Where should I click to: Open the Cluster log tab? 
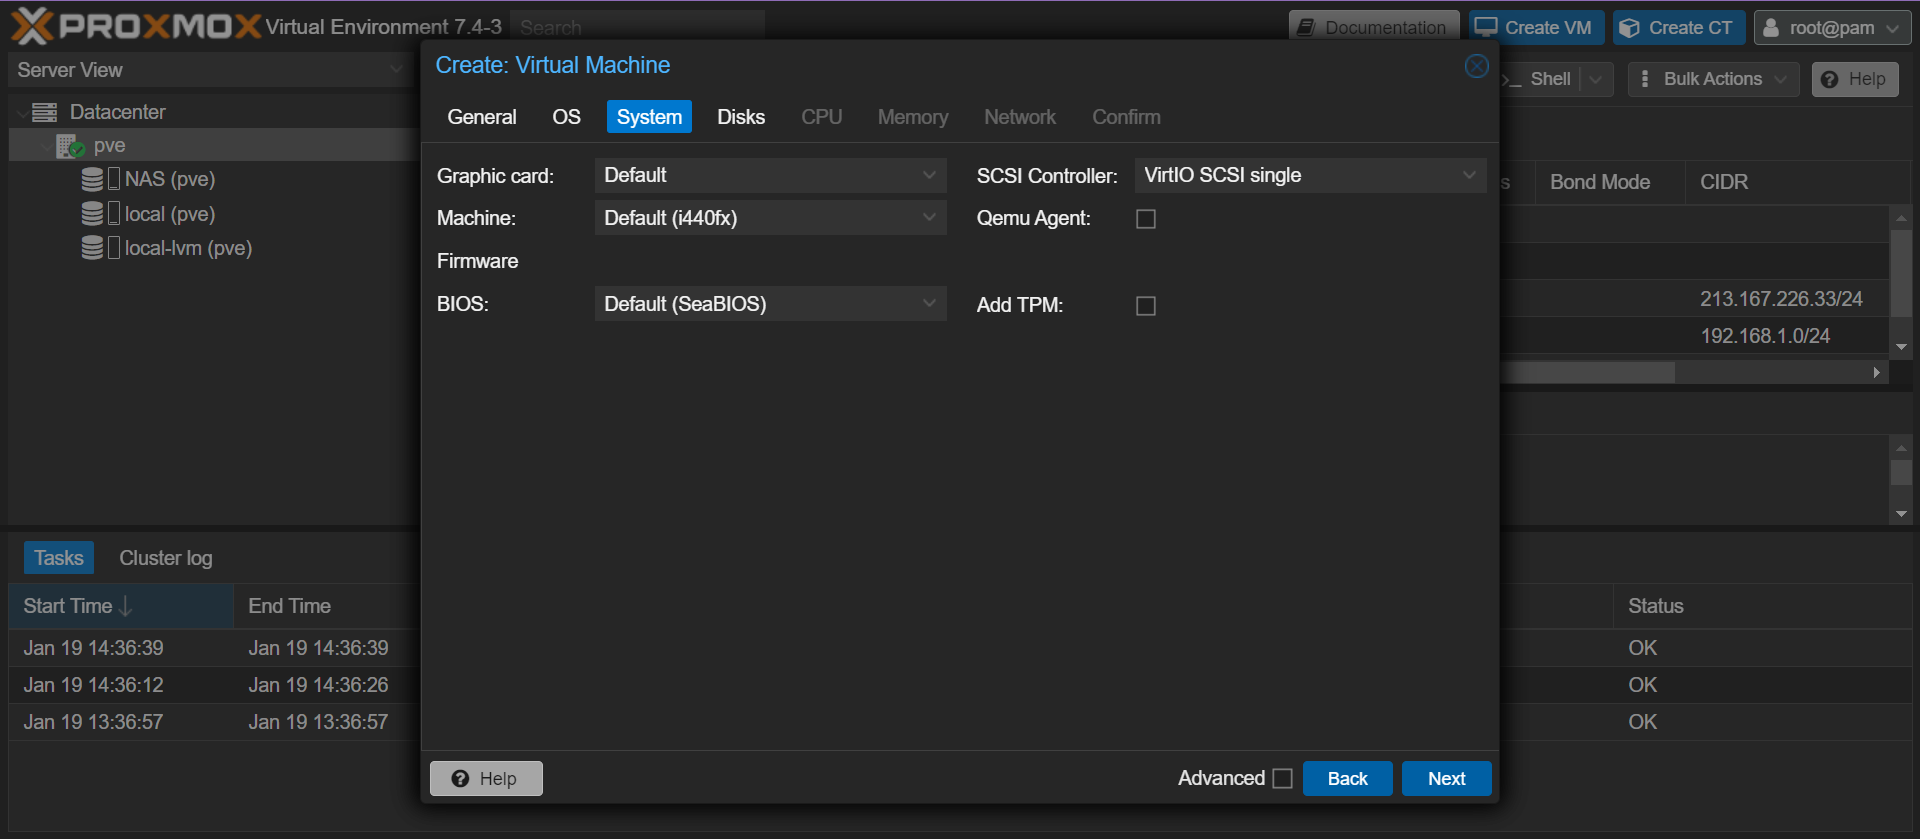coord(166,558)
